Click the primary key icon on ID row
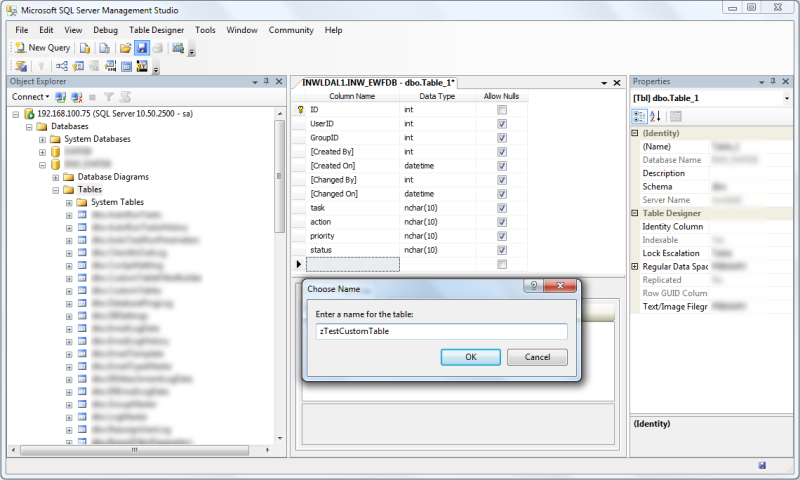The height and width of the screenshot is (480, 800). (300, 110)
